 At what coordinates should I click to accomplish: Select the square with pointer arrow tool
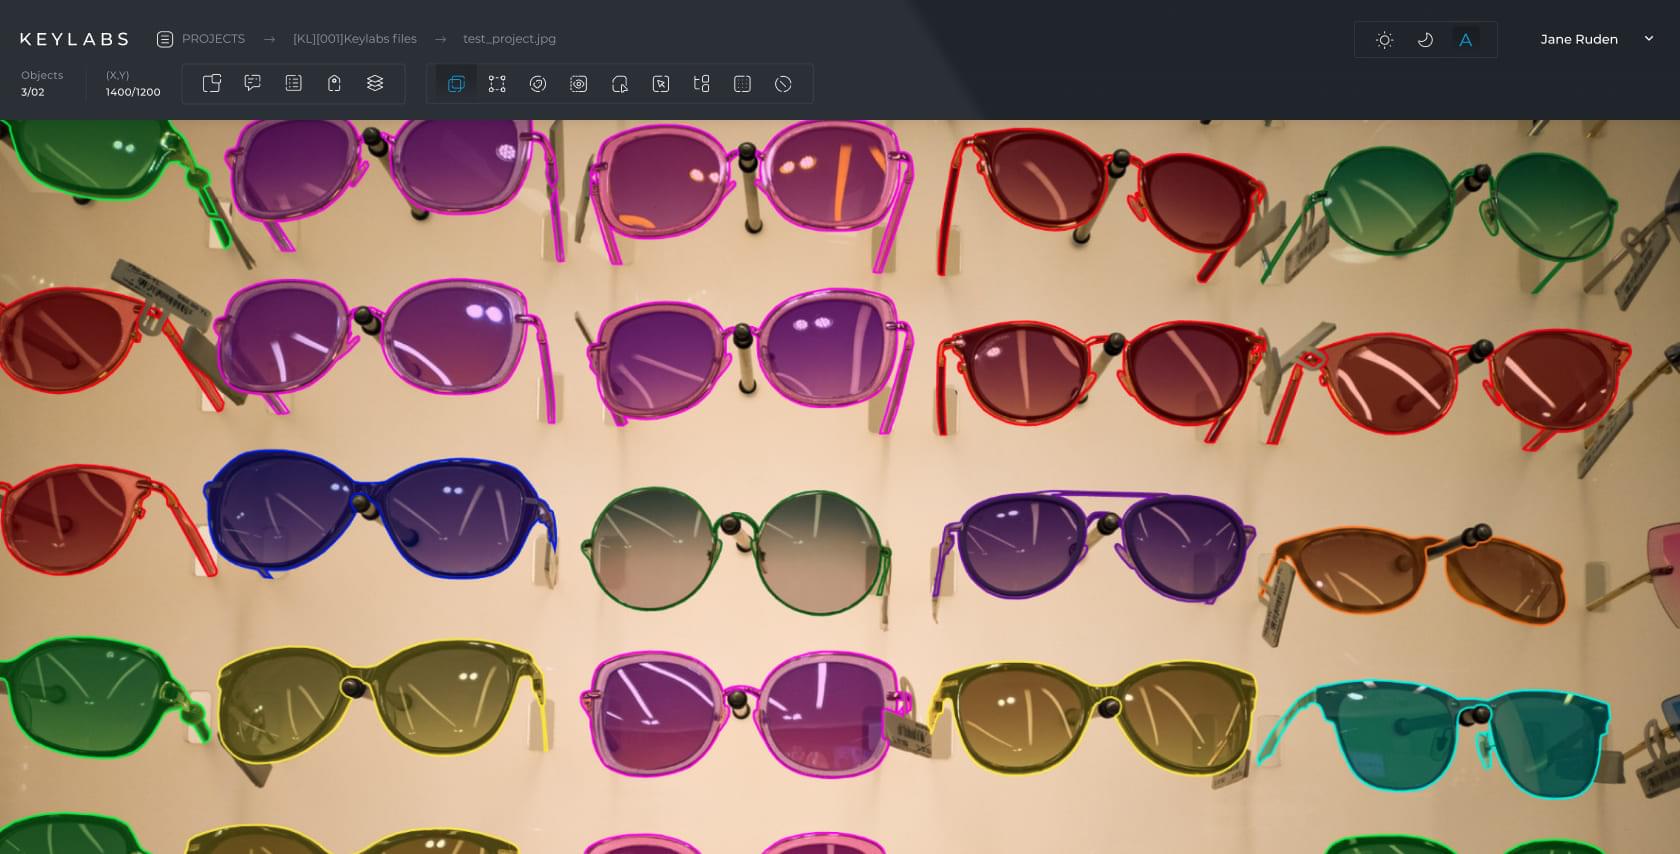pyautogui.click(x=661, y=84)
